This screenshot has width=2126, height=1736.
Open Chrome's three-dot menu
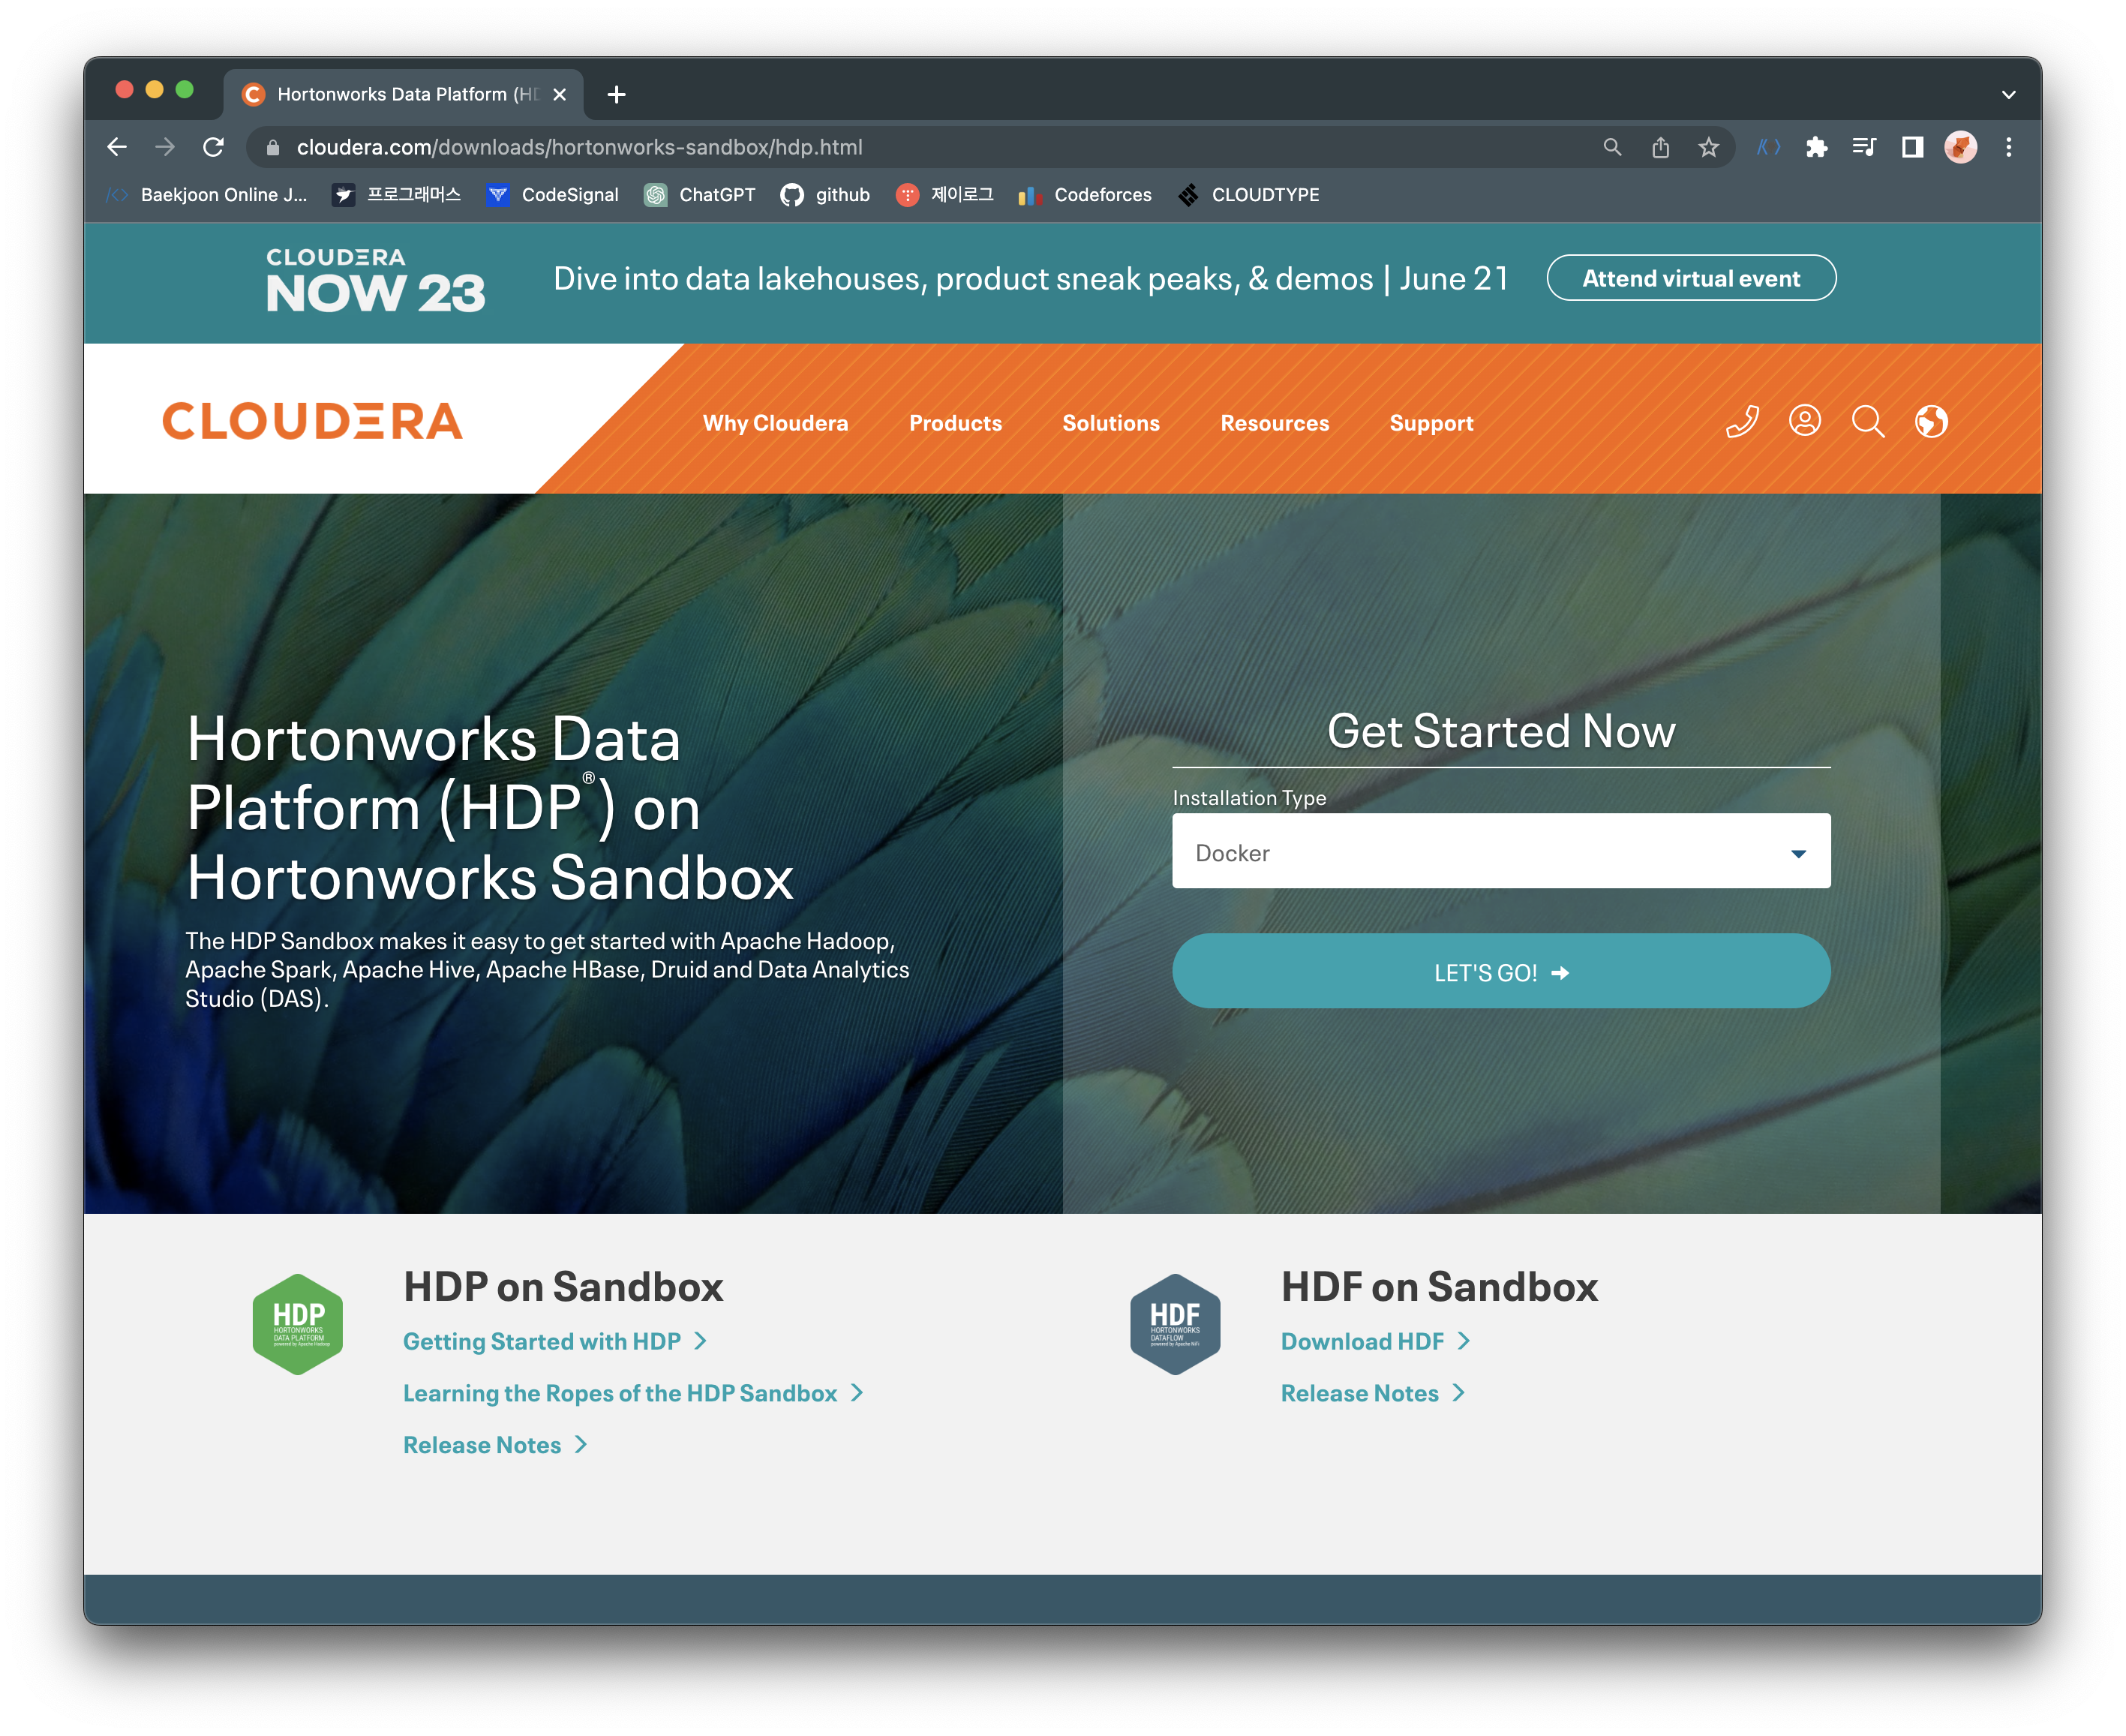coord(2009,147)
